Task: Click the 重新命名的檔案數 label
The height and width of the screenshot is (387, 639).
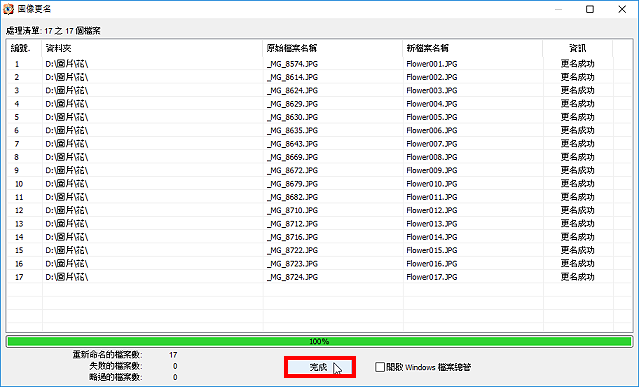Action: tap(108, 355)
